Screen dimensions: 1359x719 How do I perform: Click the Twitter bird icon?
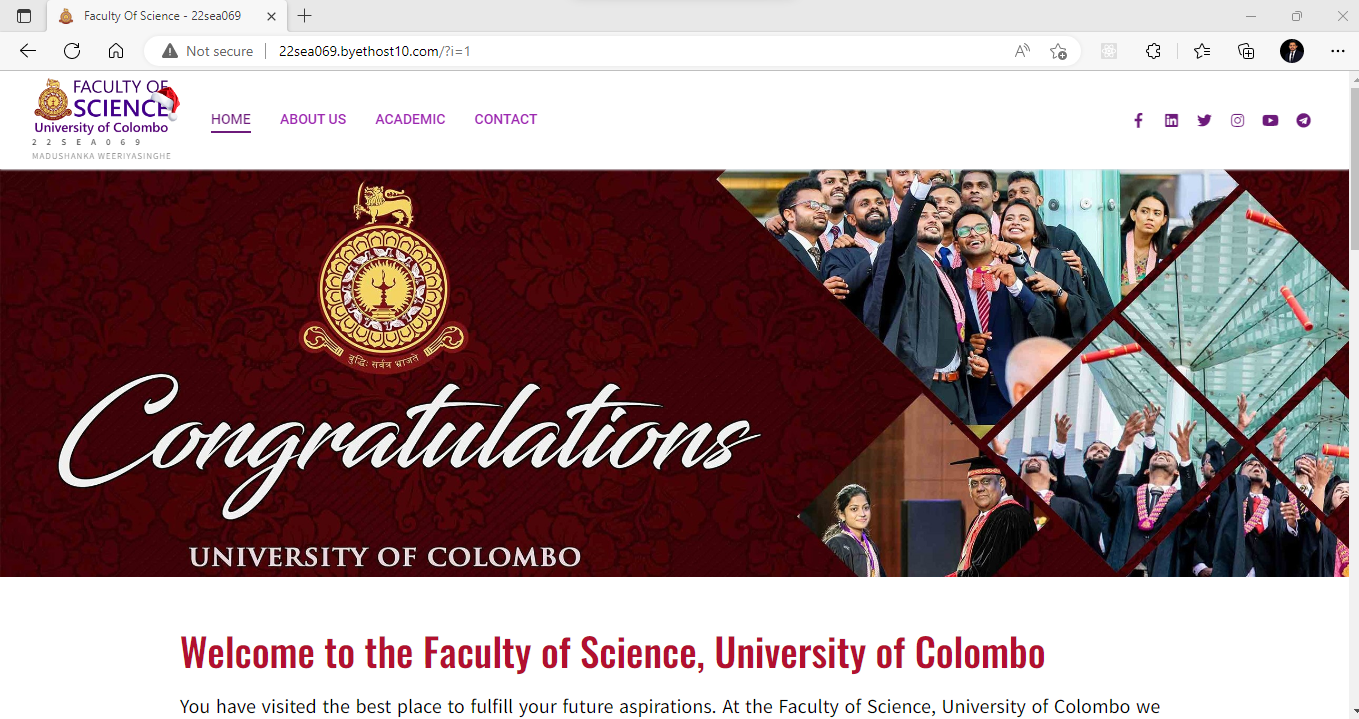click(x=1204, y=121)
